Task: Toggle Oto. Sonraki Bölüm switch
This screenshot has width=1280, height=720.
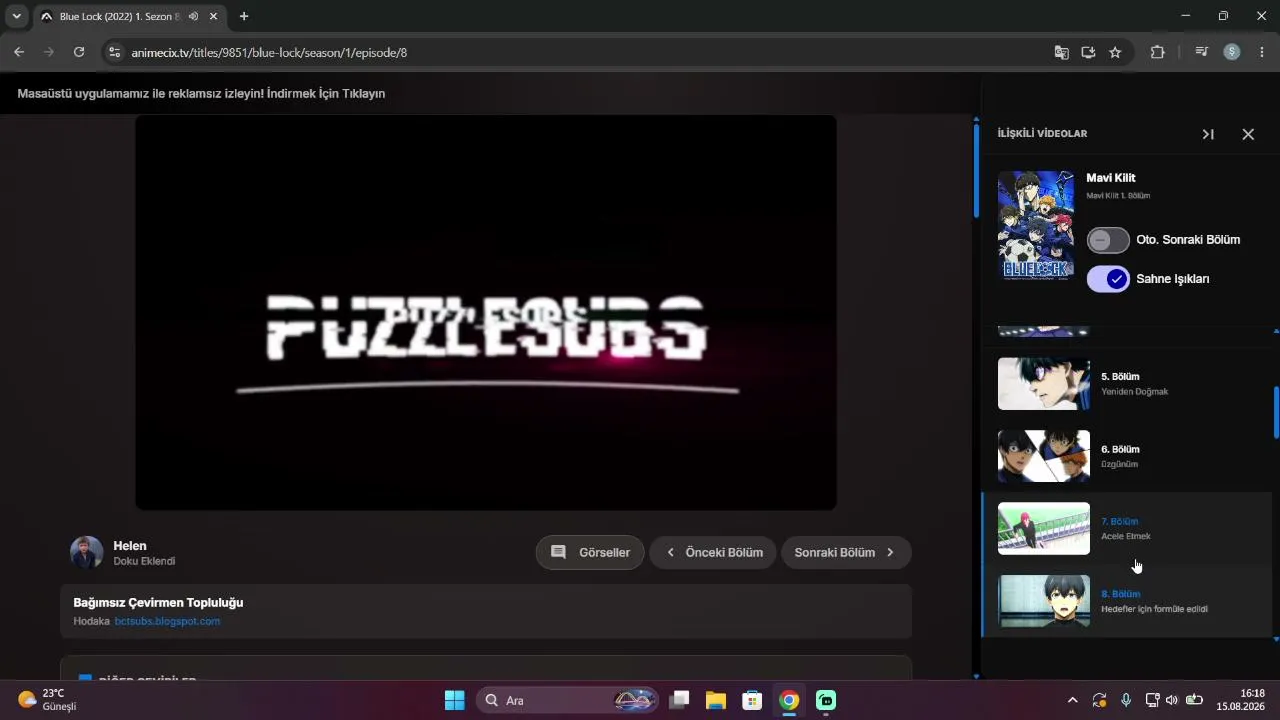Action: click(1108, 240)
